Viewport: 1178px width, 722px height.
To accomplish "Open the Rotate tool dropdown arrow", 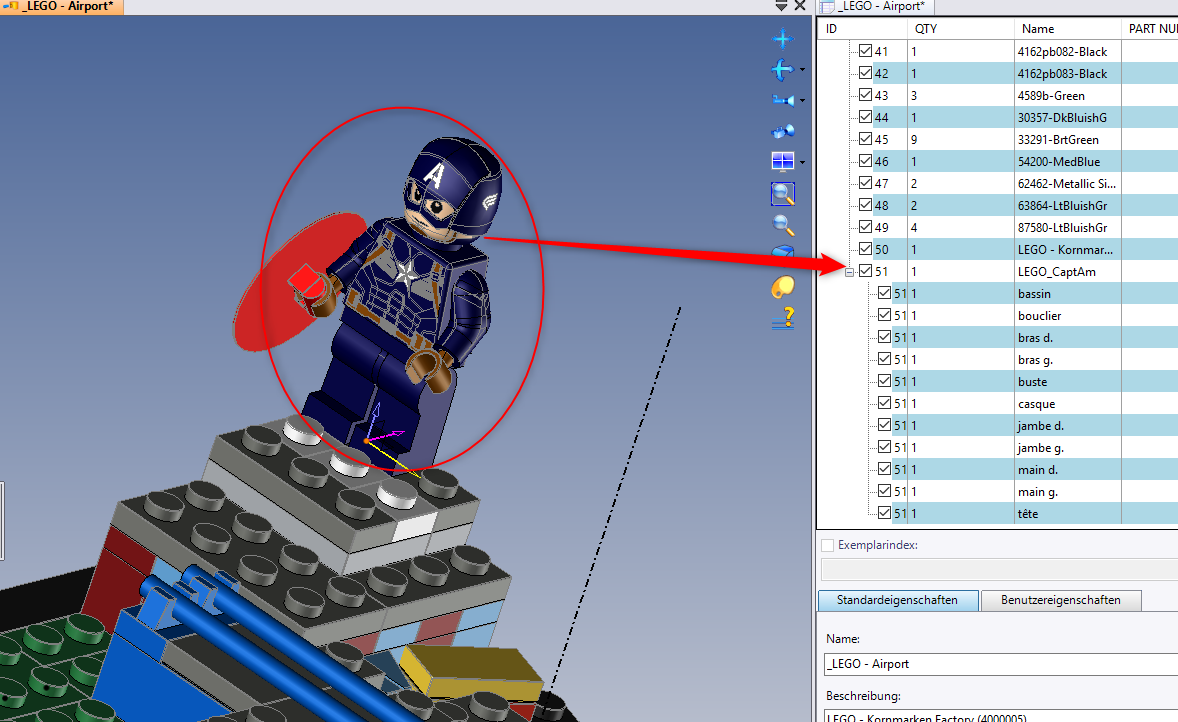I will tap(802, 70).
